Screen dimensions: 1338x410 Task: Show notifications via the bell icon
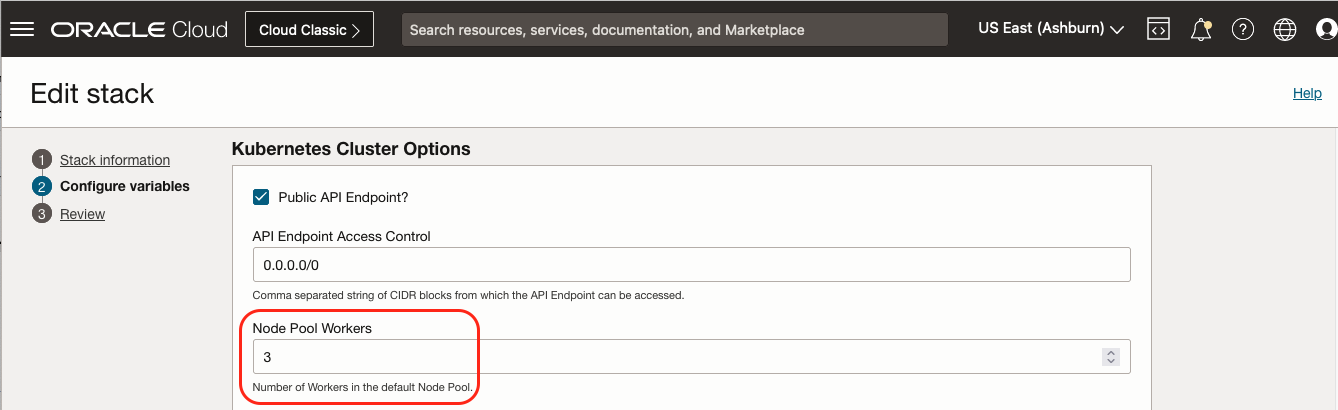(x=1201, y=29)
